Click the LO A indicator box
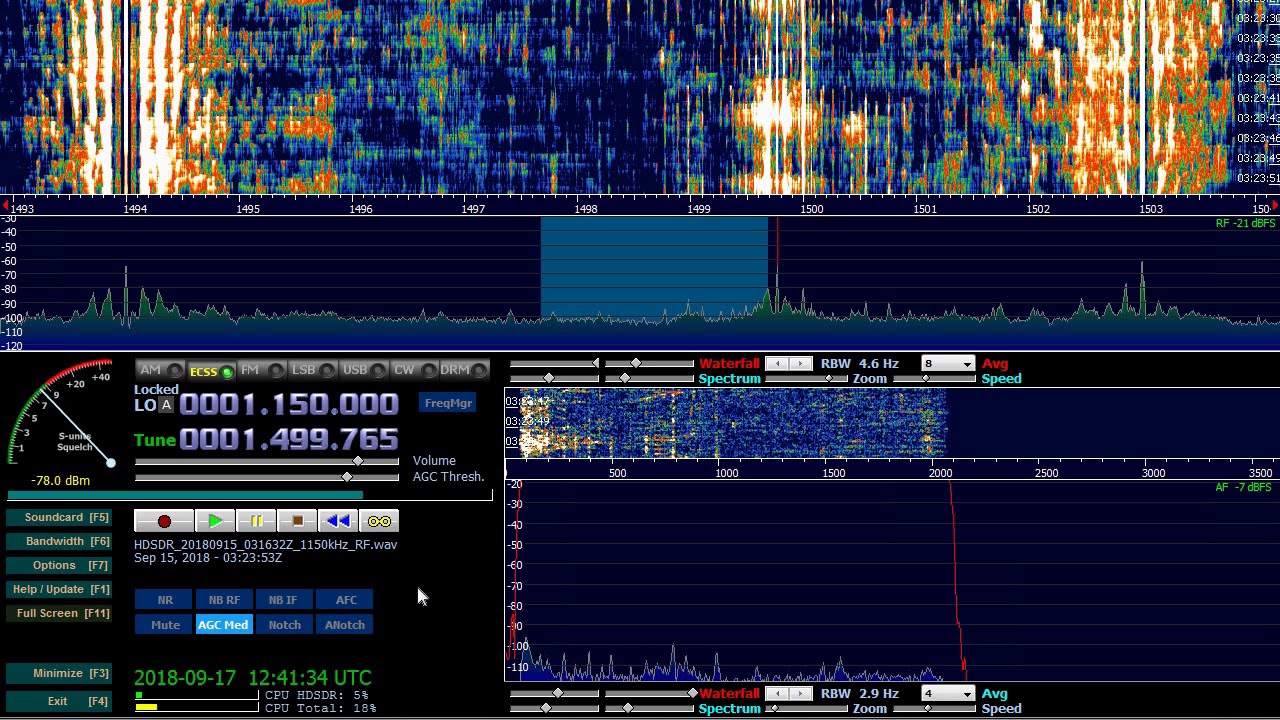The width and height of the screenshot is (1280, 720). click(x=166, y=405)
